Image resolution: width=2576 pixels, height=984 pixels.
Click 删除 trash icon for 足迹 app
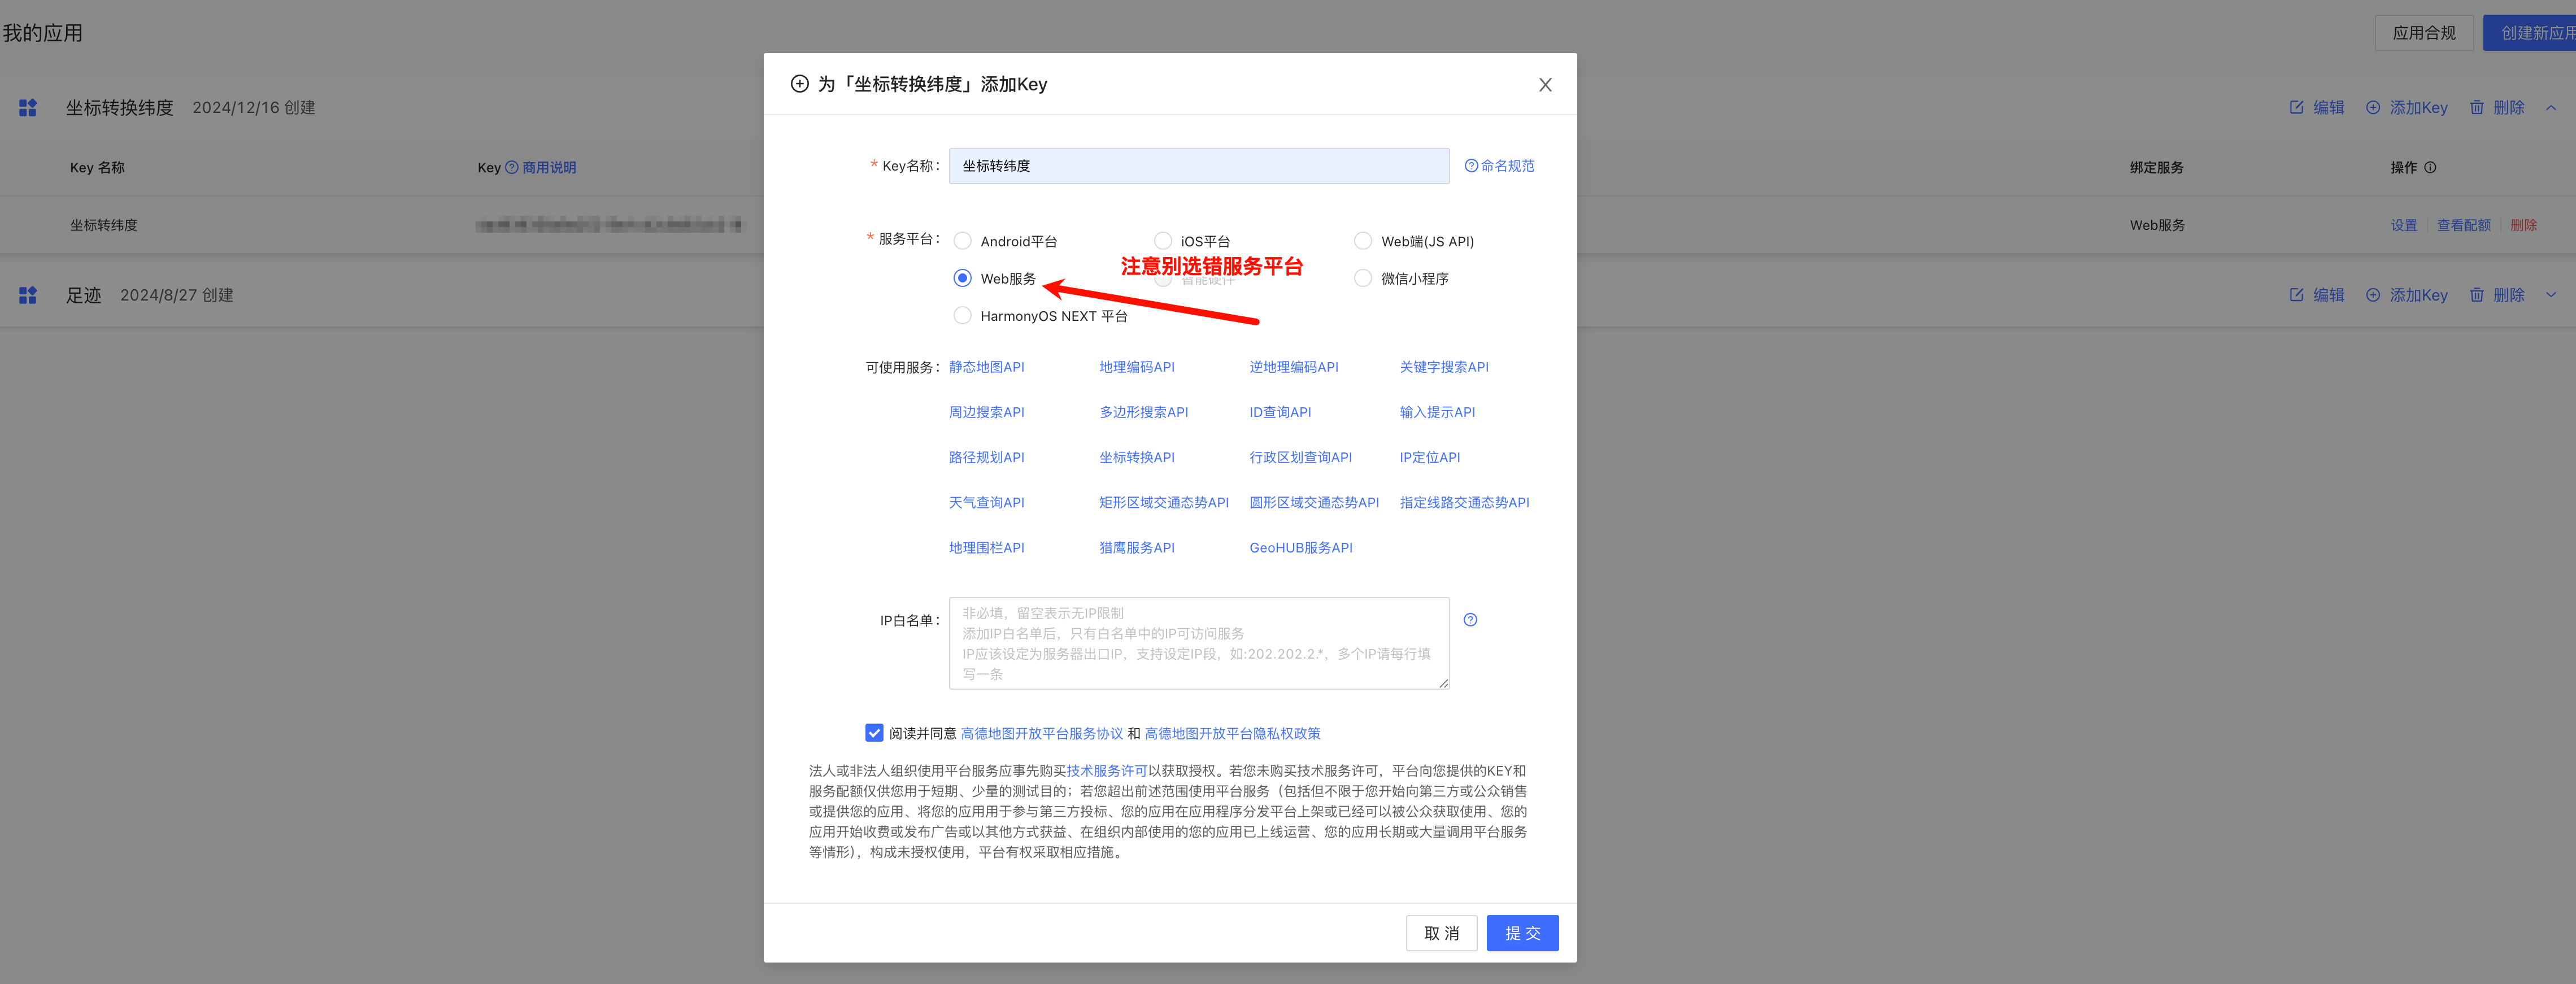2476,295
